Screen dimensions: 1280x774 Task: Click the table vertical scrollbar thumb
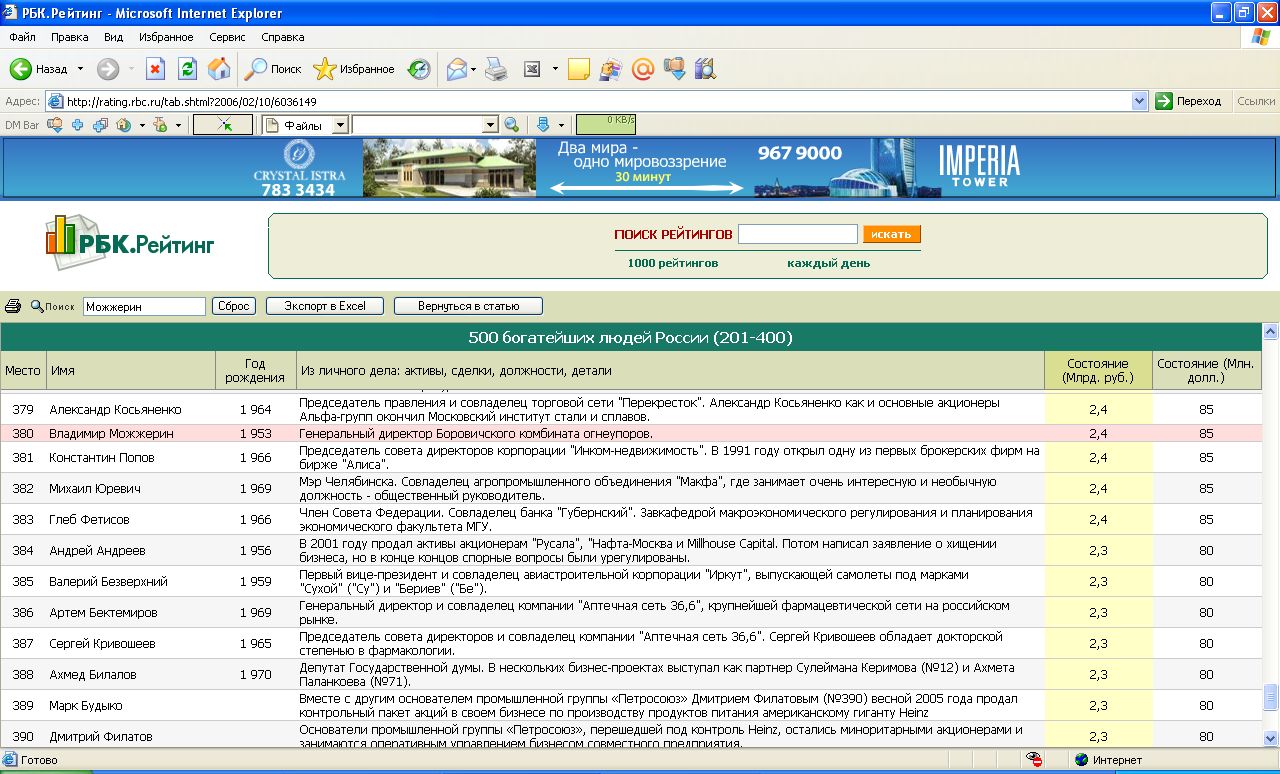coord(1270,696)
